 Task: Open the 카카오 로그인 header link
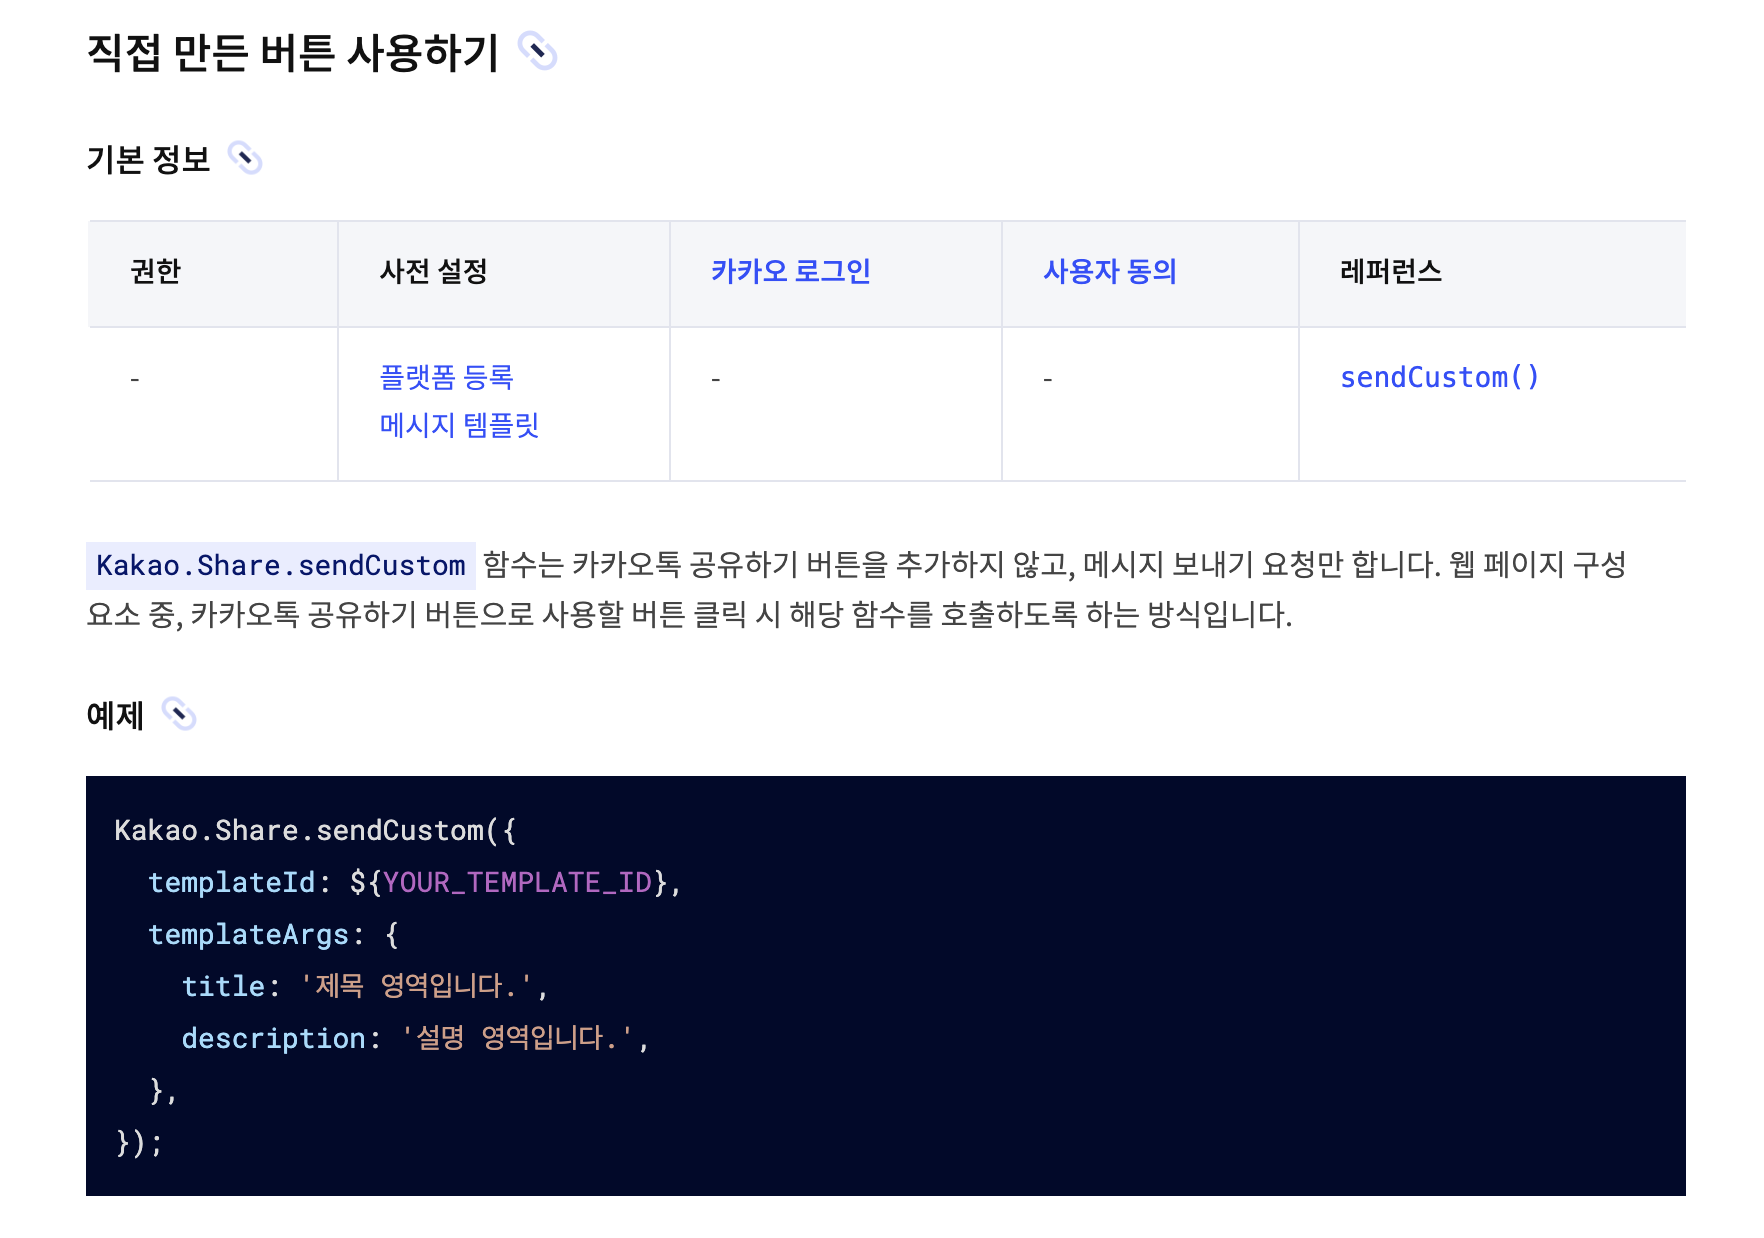[x=790, y=271]
